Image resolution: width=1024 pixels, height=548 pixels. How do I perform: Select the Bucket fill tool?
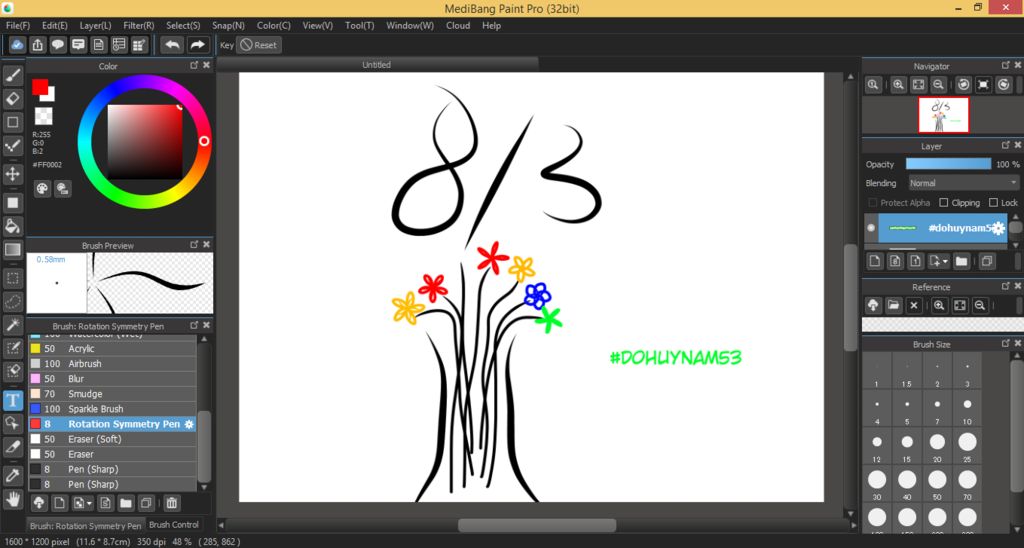click(x=12, y=226)
